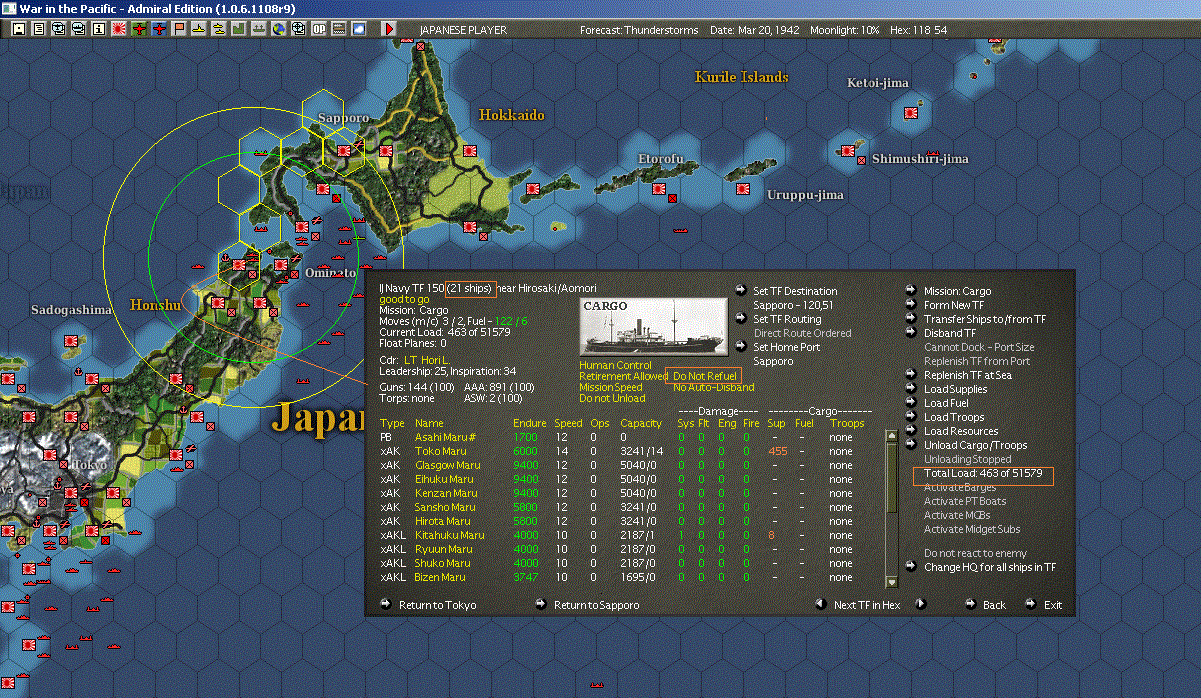Choose Unload Cargo/Troops option
Viewport: 1201px width, 698px height.
pos(975,445)
